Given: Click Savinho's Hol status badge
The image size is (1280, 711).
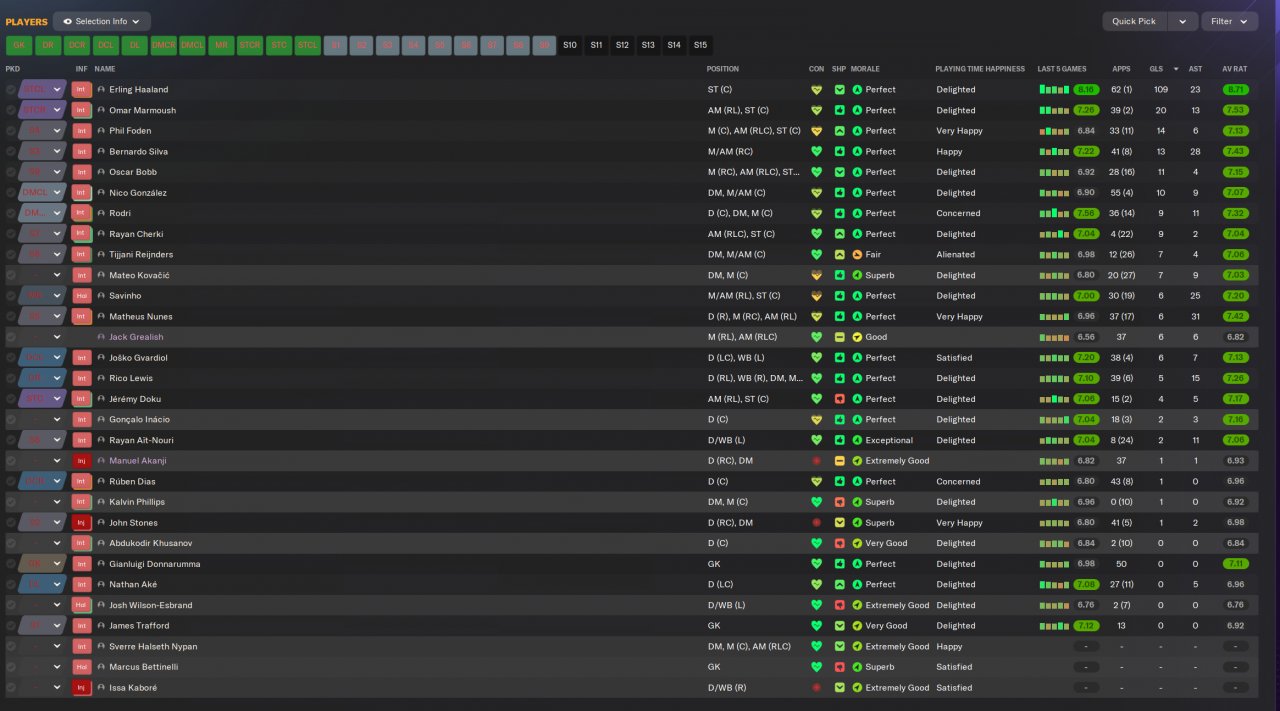Looking at the screenshot, I should point(82,296).
